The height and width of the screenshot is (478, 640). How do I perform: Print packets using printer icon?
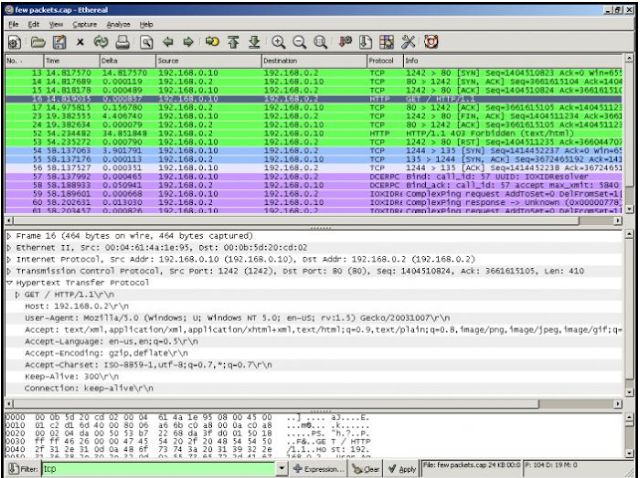pos(122,42)
